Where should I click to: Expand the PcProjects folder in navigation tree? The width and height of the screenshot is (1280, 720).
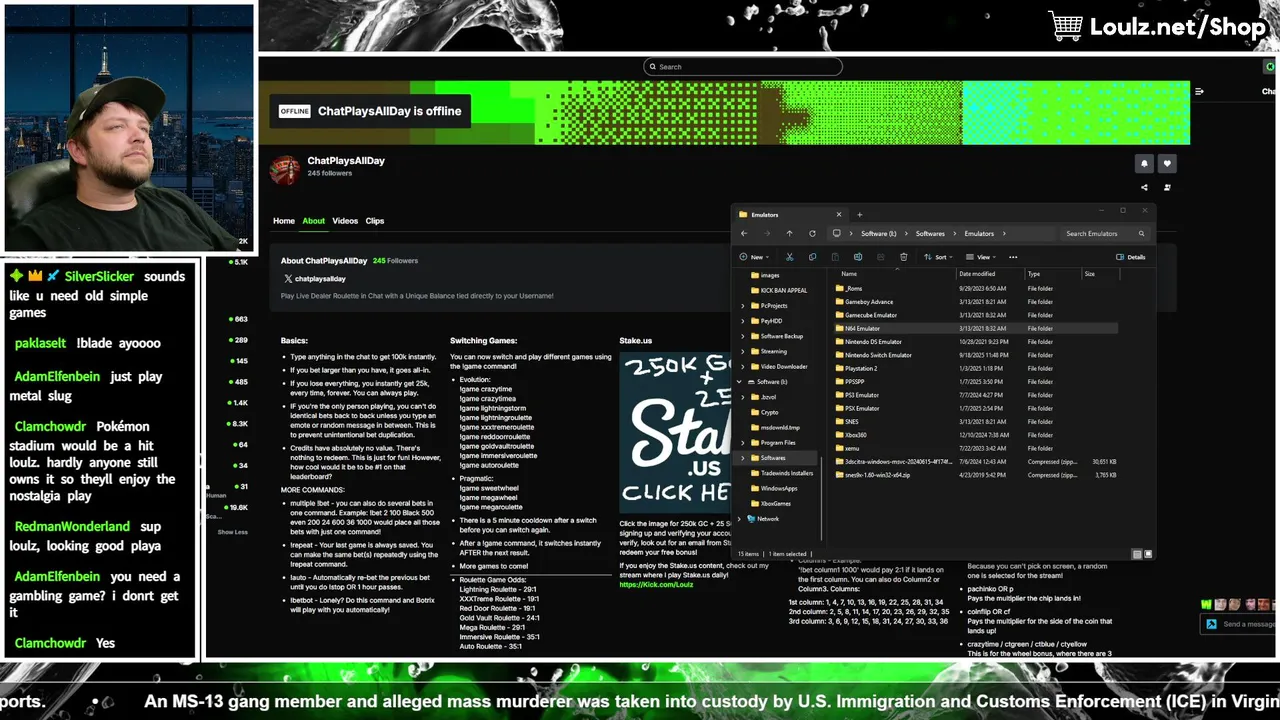coord(743,306)
